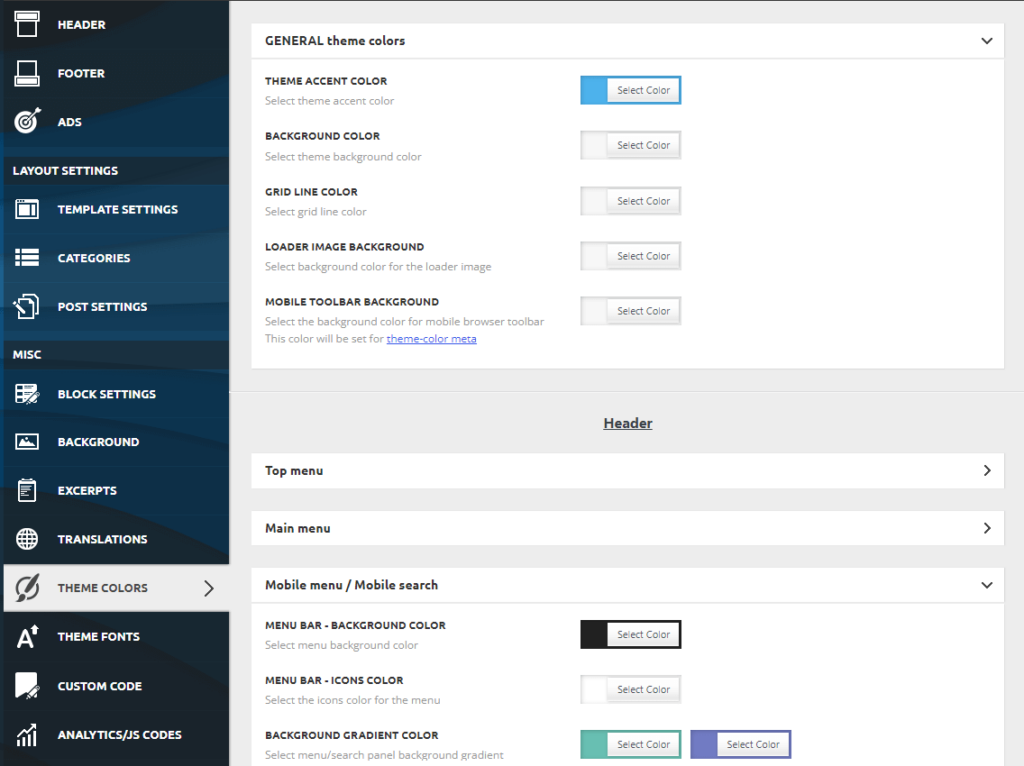Click Select Color for Theme Accent Color
The width and height of the screenshot is (1024, 766).
(643, 90)
